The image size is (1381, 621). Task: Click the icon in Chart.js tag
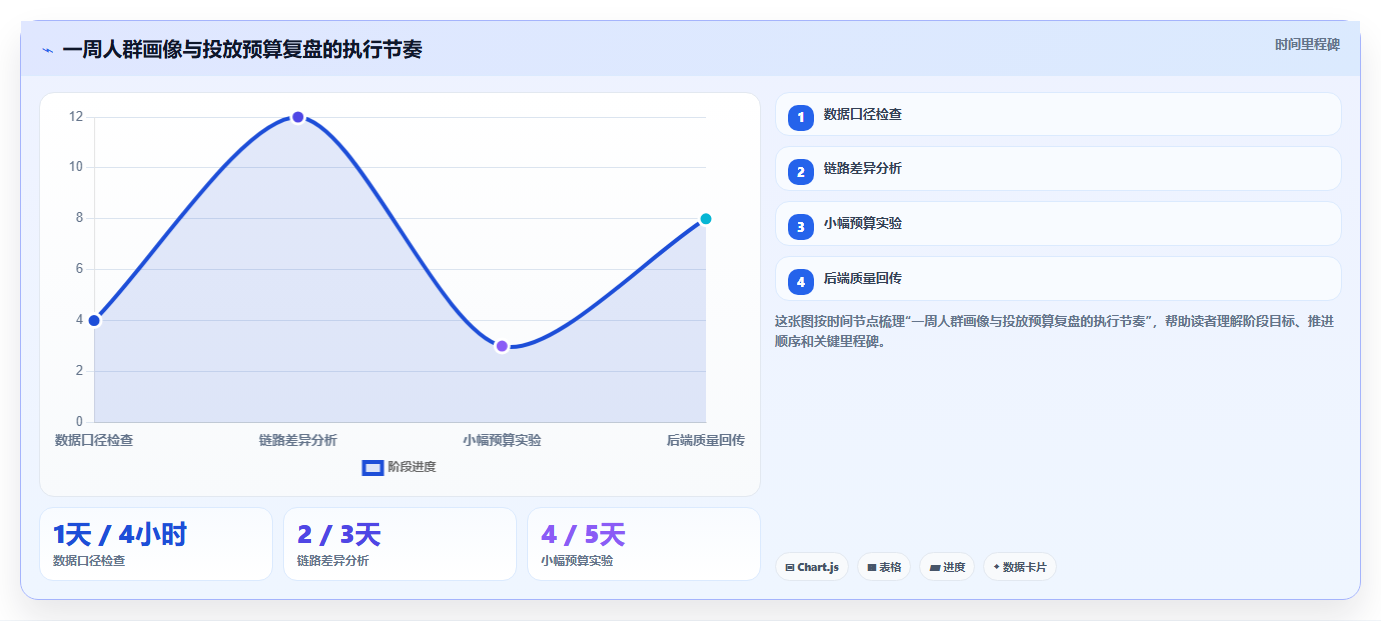[x=790, y=567]
